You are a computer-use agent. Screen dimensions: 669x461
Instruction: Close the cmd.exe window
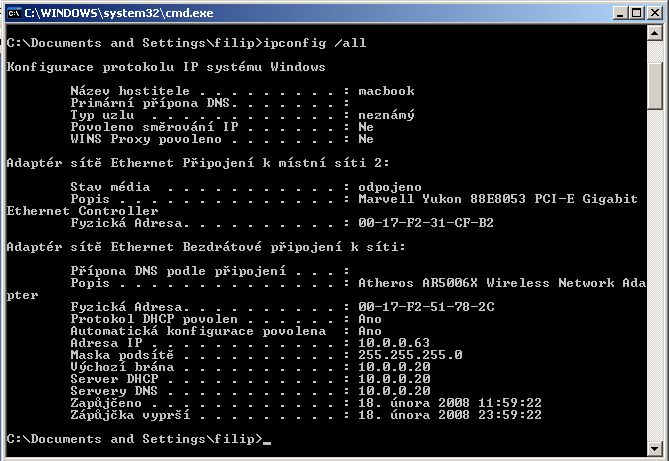tap(654, 13)
